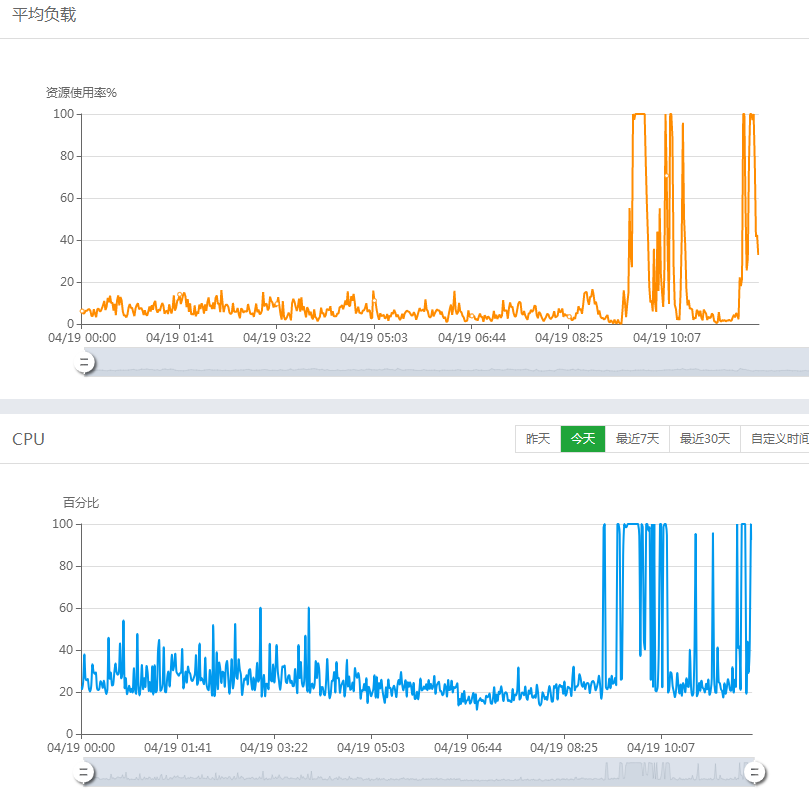Screen dimensions: 809x800
Task: Click the 04/19 08:25 label on CPU chart
Action: click(x=563, y=748)
